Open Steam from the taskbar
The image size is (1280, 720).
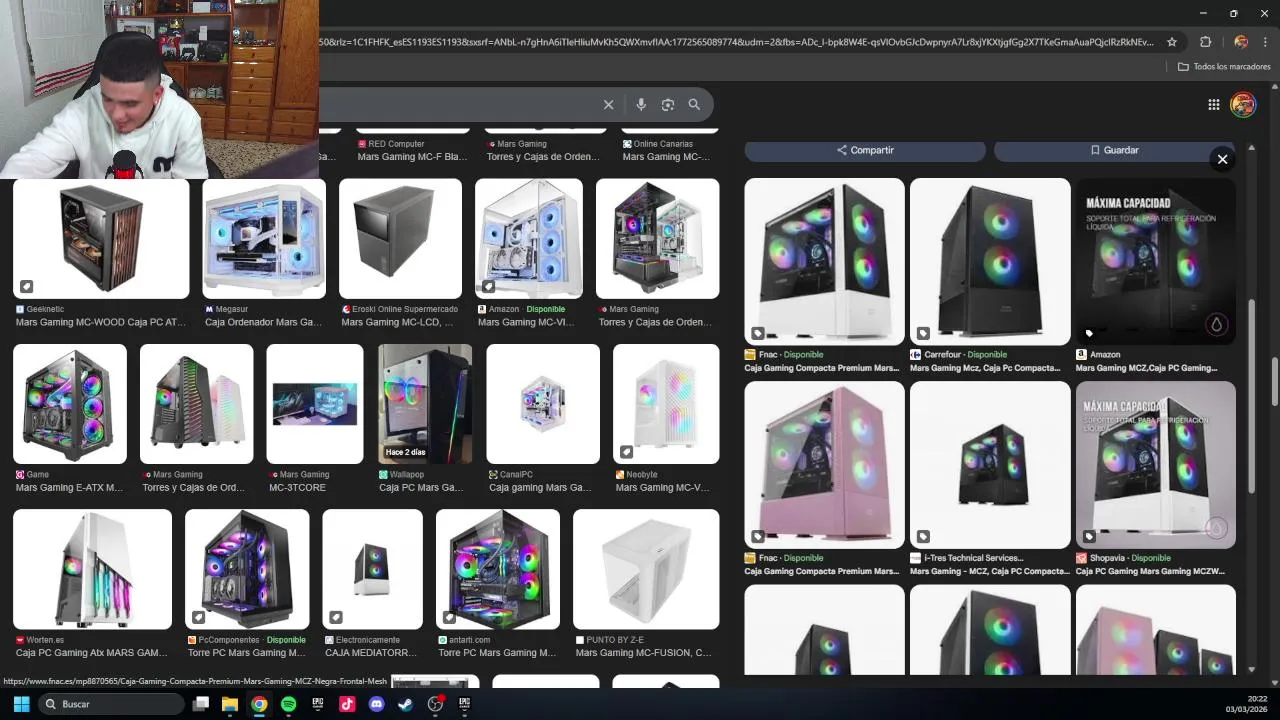click(405, 704)
